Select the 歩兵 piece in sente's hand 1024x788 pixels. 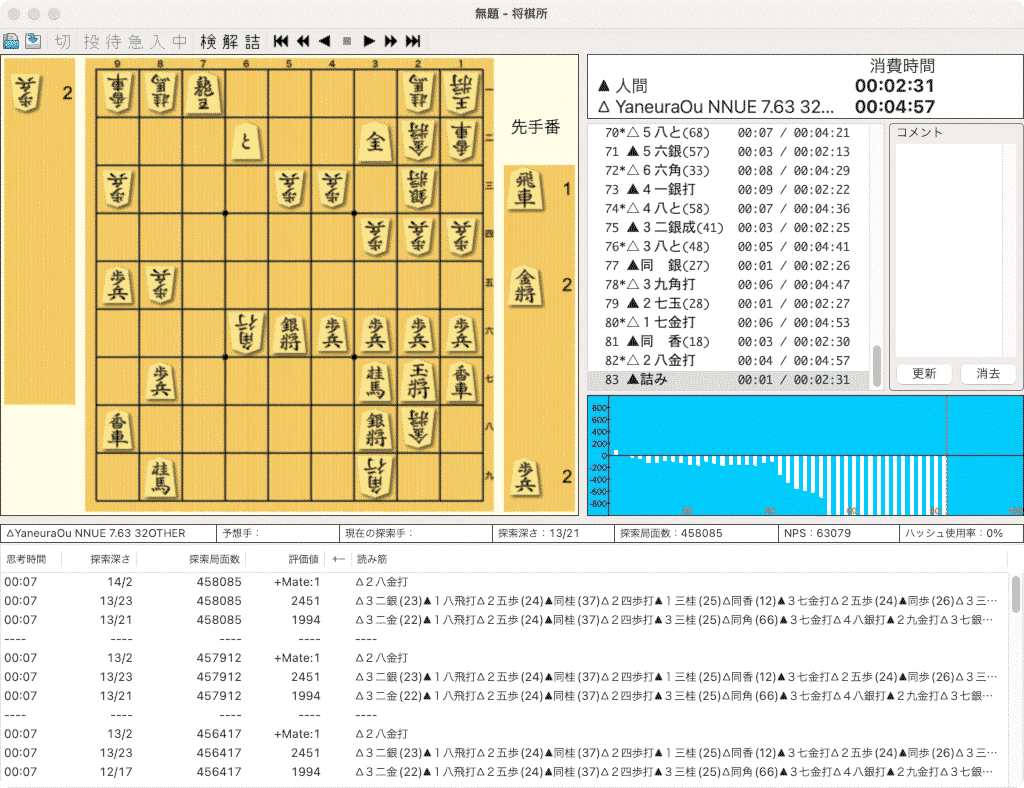[525, 477]
